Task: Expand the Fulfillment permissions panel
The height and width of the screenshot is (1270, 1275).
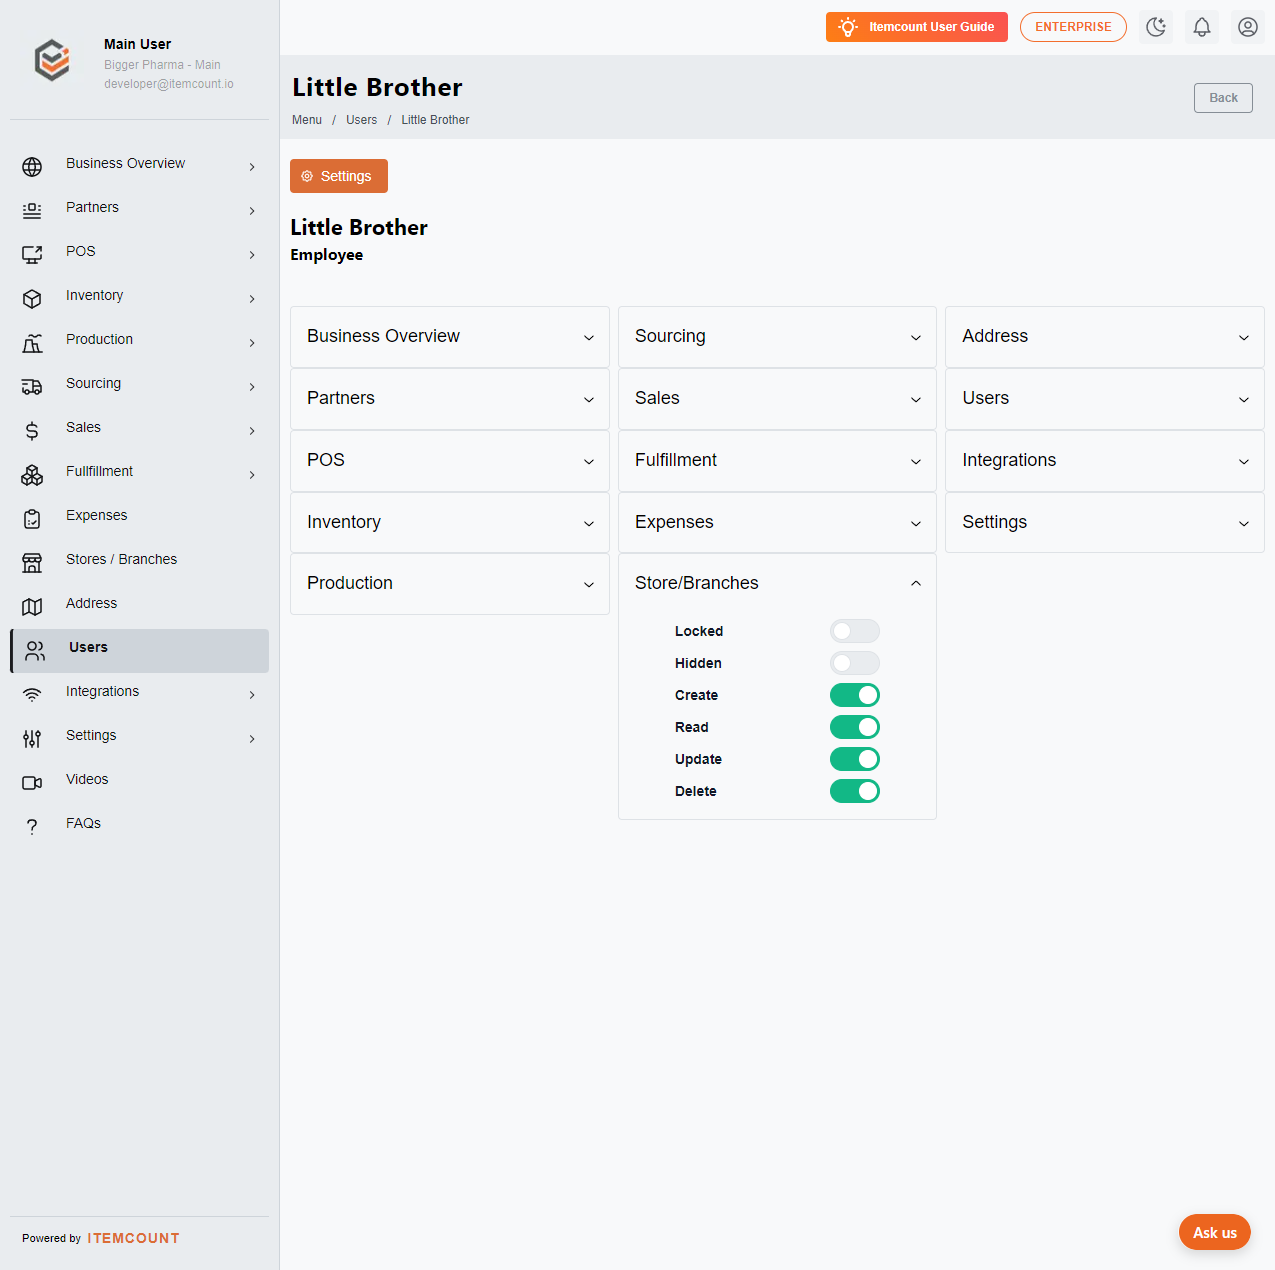Action: tap(777, 461)
